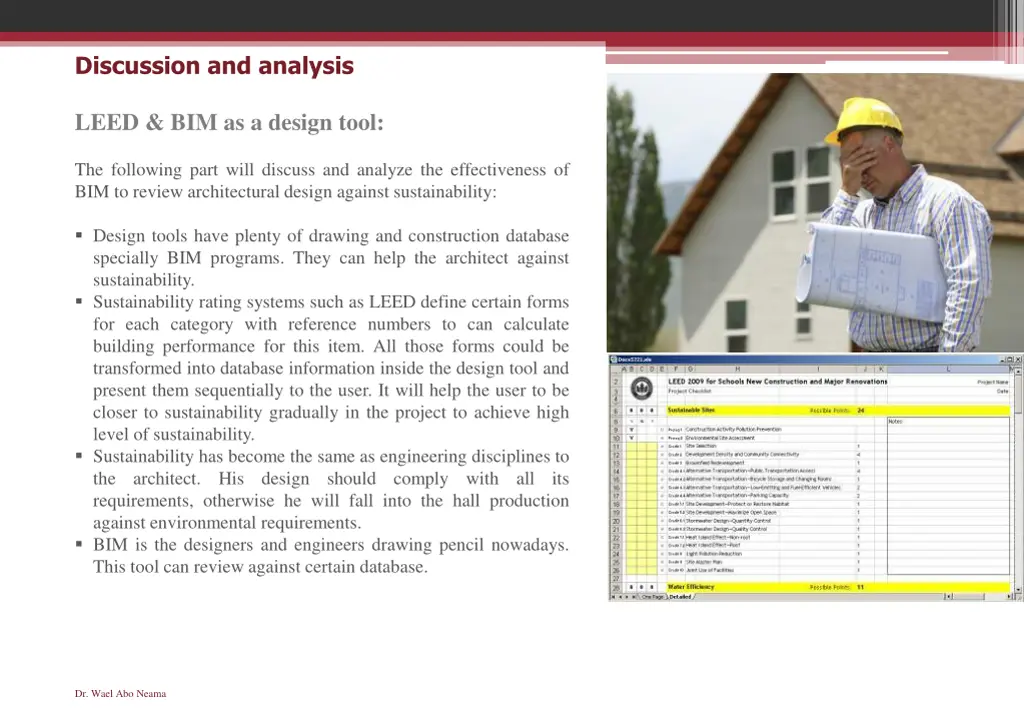Image resolution: width=1024 pixels, height=709 pixels.
Task: Click the bullet starting "BIM is the designers"
Action: pos(330,556)
